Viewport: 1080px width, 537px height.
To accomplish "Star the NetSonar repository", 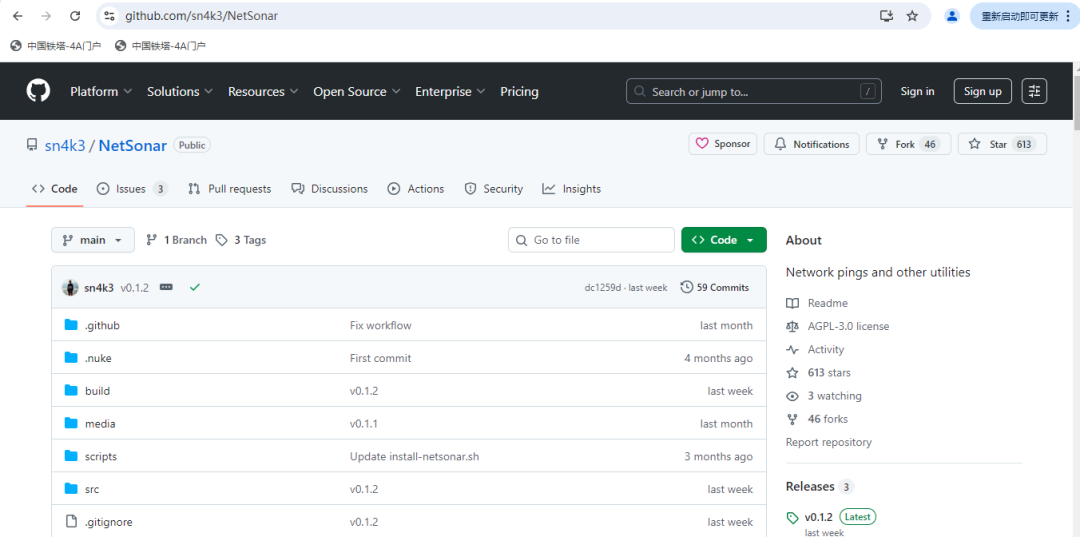I will click(x=1002, y=144).
